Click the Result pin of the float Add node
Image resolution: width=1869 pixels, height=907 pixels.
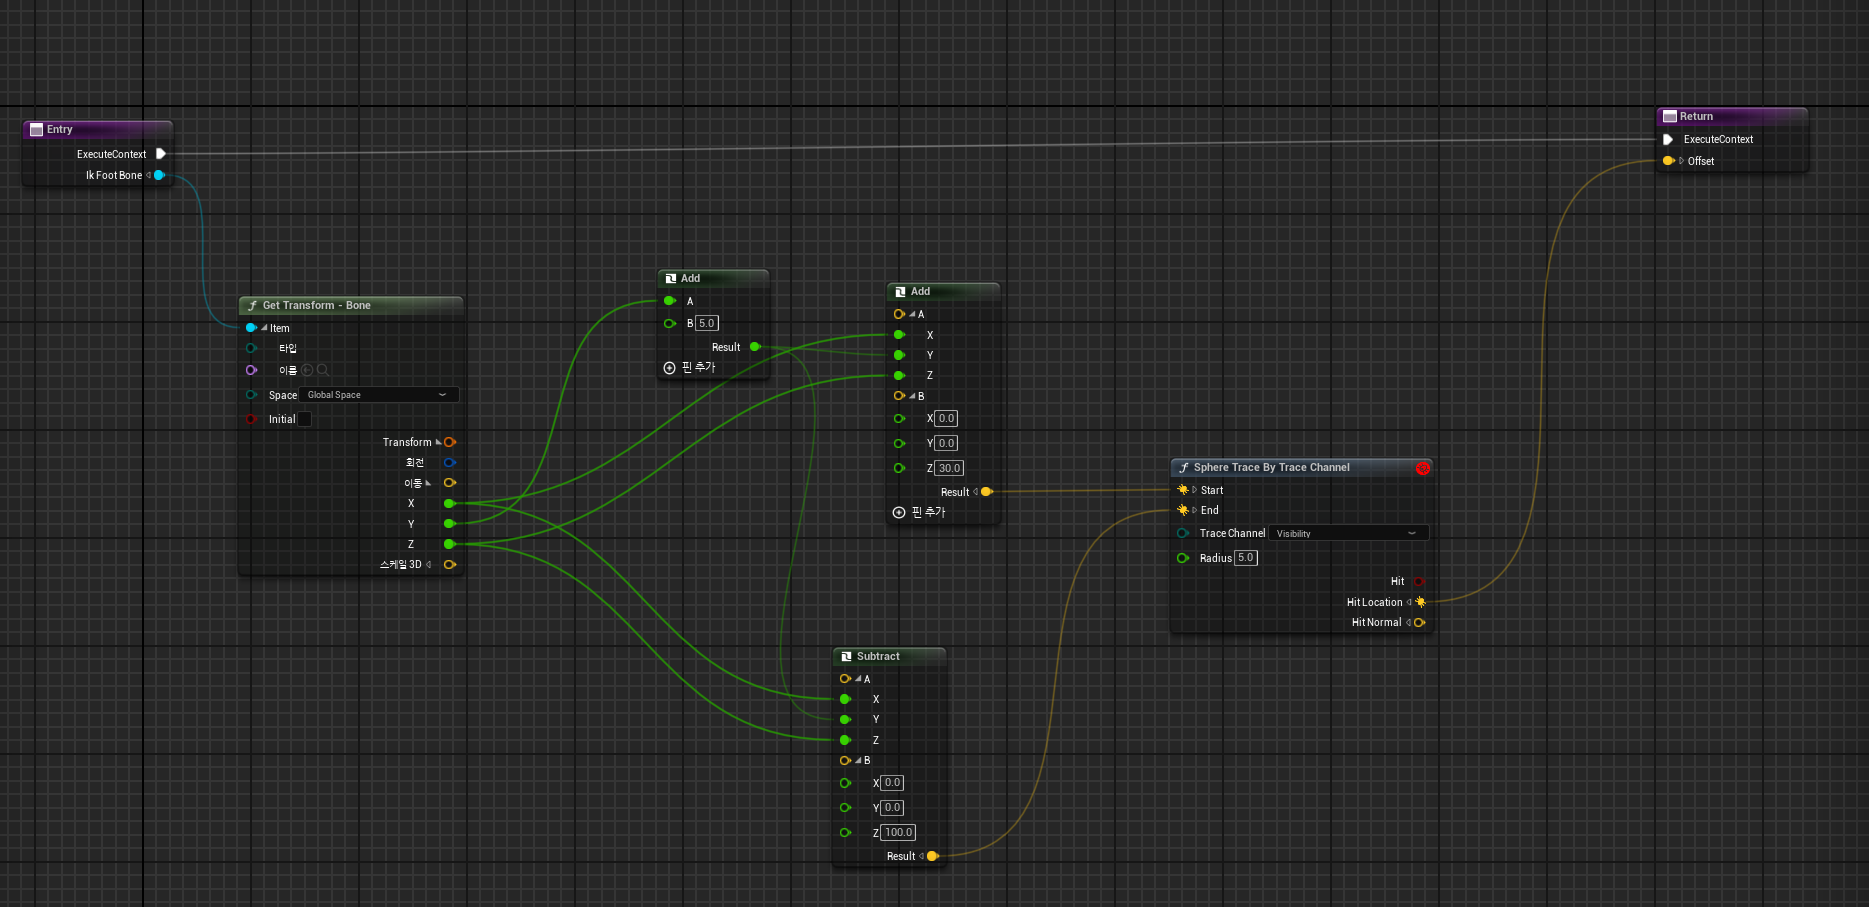coord(755,347)
